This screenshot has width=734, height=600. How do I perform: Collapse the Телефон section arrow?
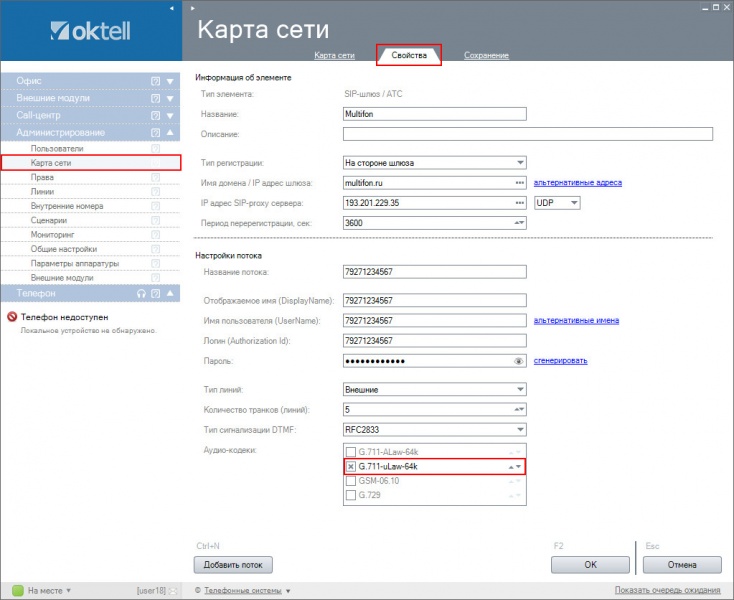tap(170, 293)
